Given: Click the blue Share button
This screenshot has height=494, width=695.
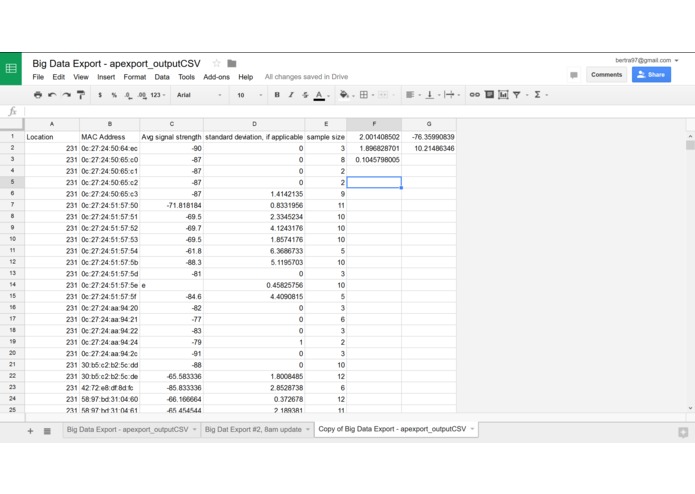Looking at the screenshot, I should point(651,74).
